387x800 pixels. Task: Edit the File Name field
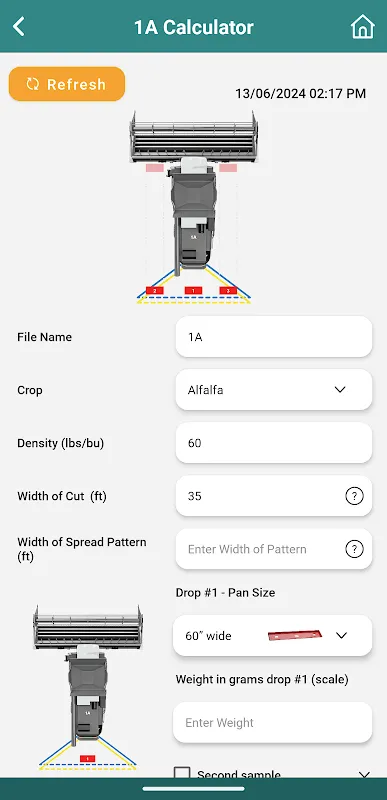pyautogui.click(x=274, y=337)
